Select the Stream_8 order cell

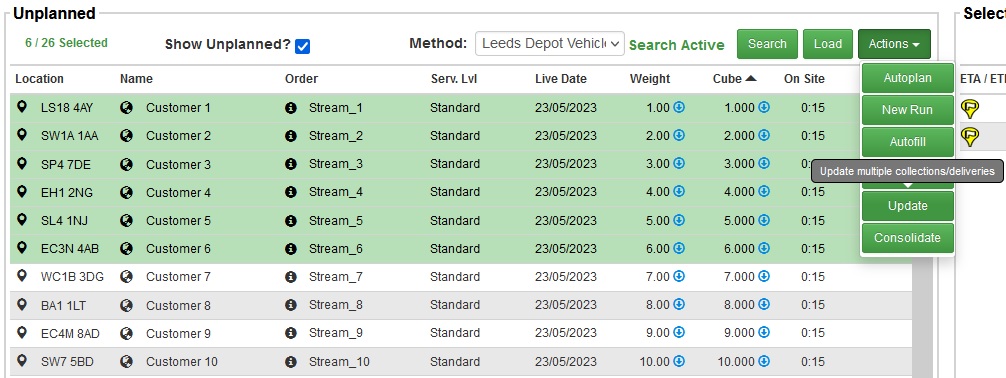336,305
